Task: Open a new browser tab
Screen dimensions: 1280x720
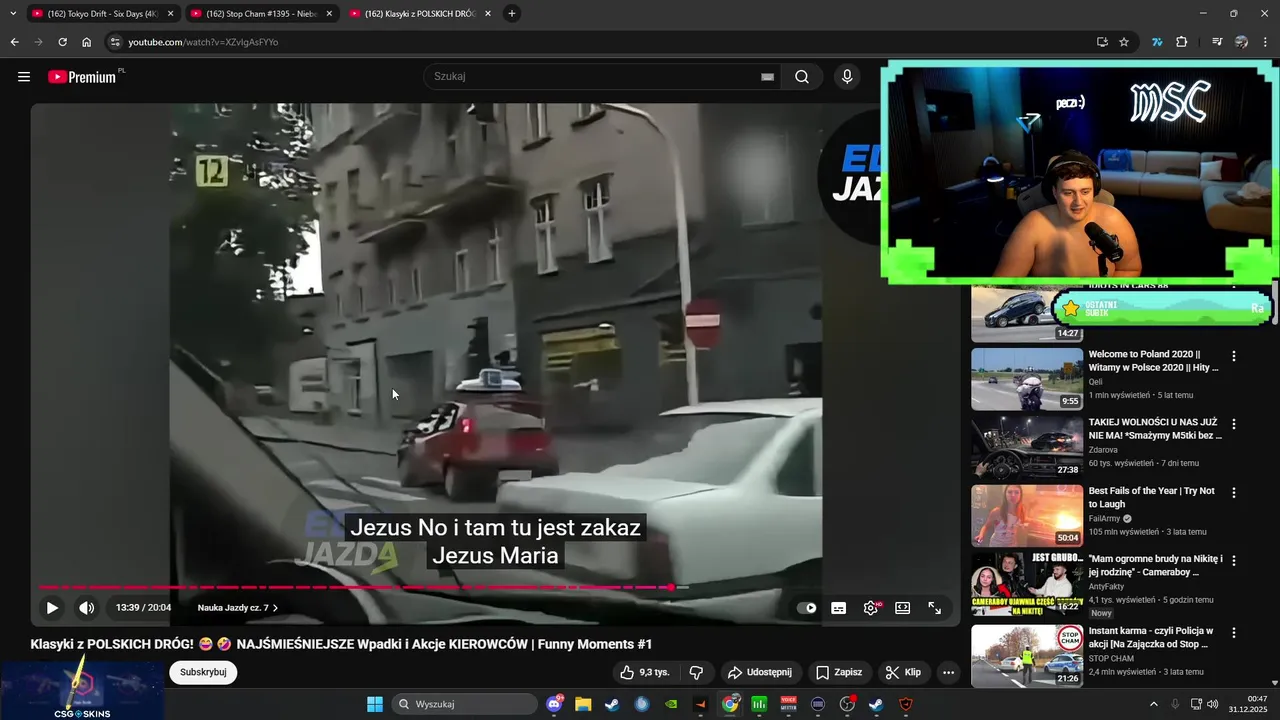Action: point(512,14)
